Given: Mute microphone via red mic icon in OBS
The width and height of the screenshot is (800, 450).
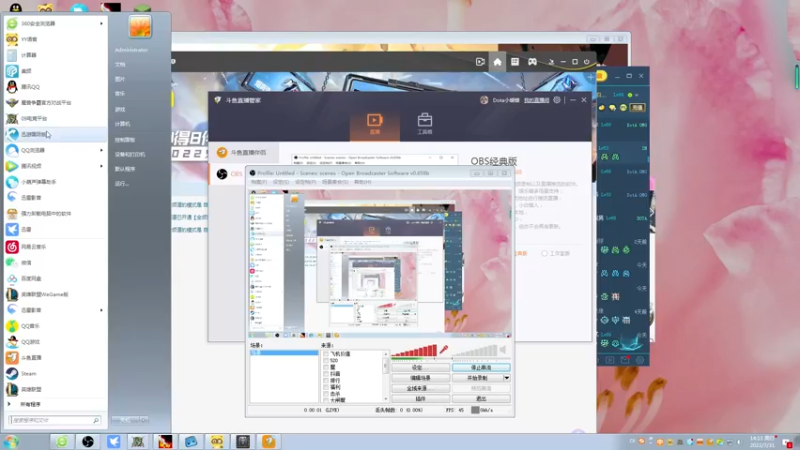Looking at the screenshot, I should 444,350.
